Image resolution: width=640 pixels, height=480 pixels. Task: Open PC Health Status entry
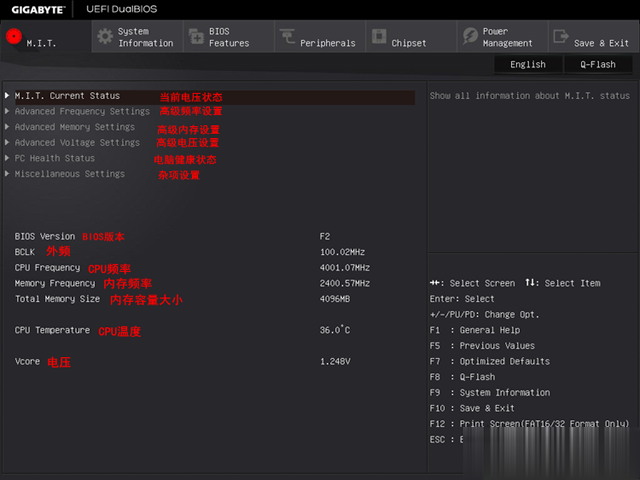[x=55, y=158]
